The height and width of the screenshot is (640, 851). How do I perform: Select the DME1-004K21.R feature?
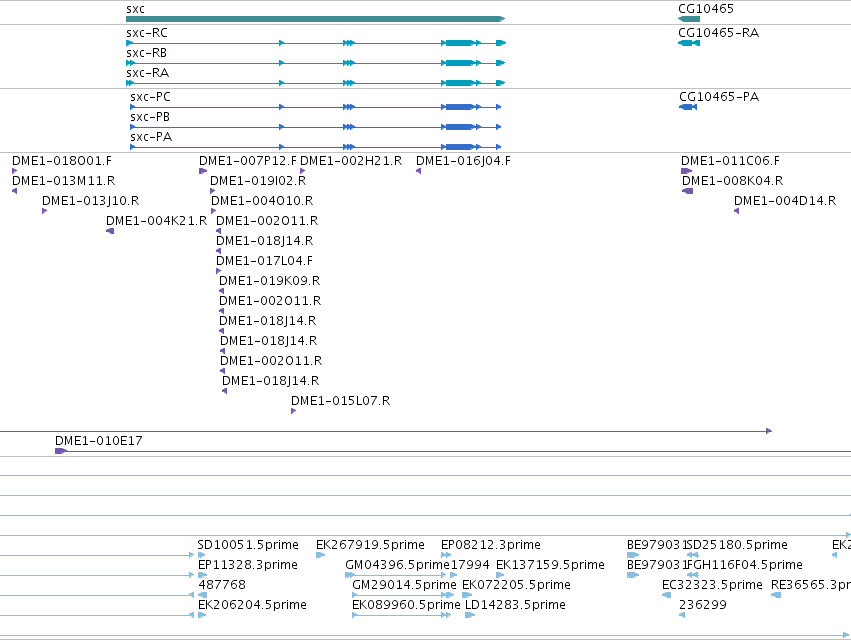coord(110,231)
